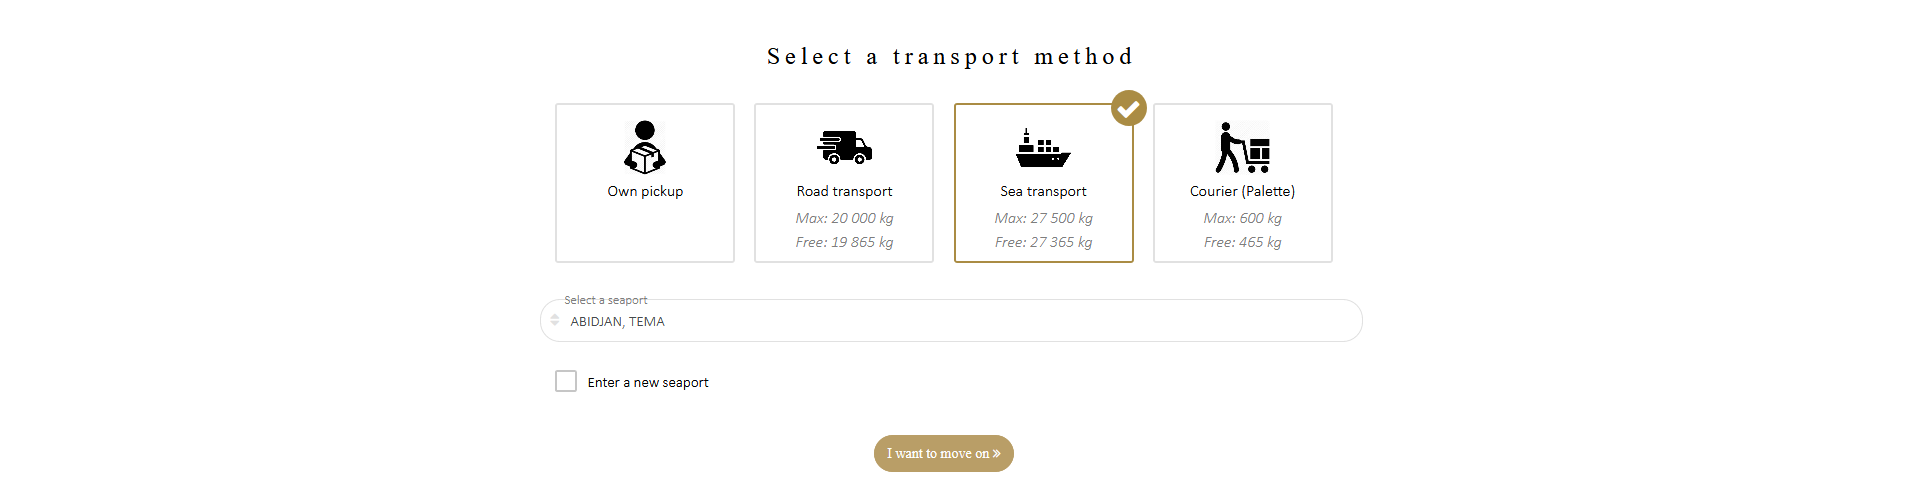
Task: Open the Select a seaport dropdown
Action: click(951, 321)
